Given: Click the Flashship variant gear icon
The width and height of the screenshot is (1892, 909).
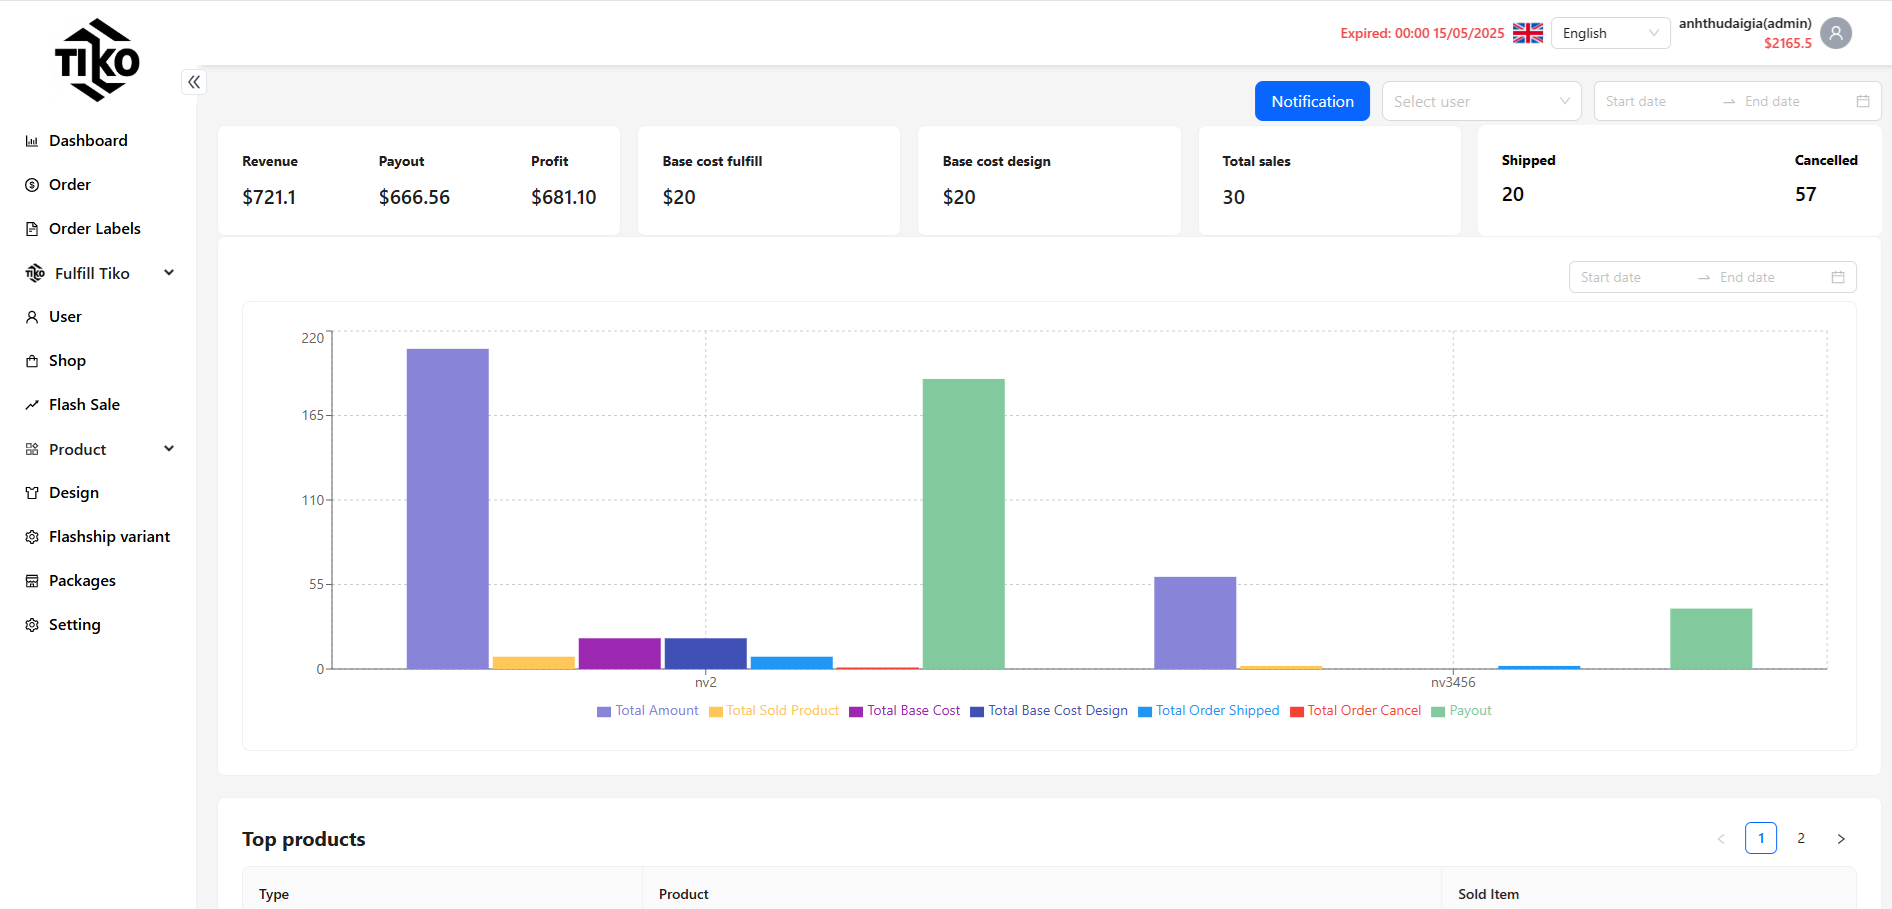Looking at the screenshot, I should click(32, 537).
